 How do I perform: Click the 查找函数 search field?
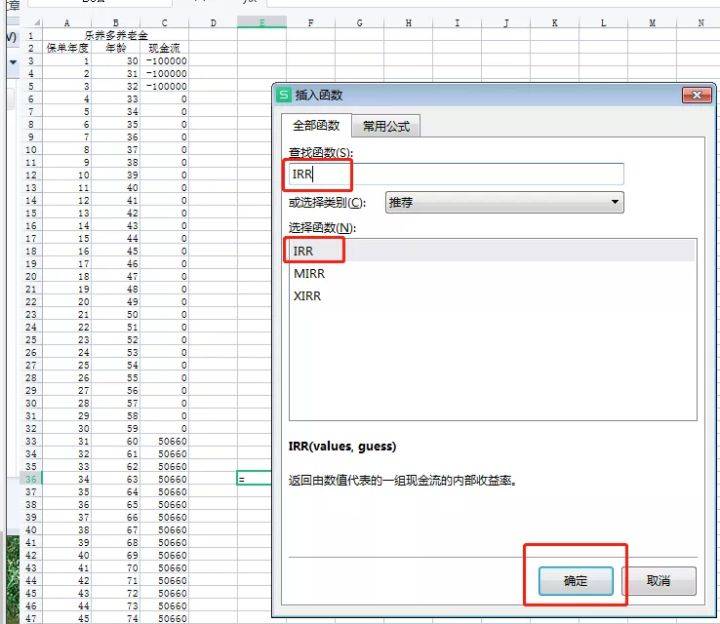tap(456, 174)
